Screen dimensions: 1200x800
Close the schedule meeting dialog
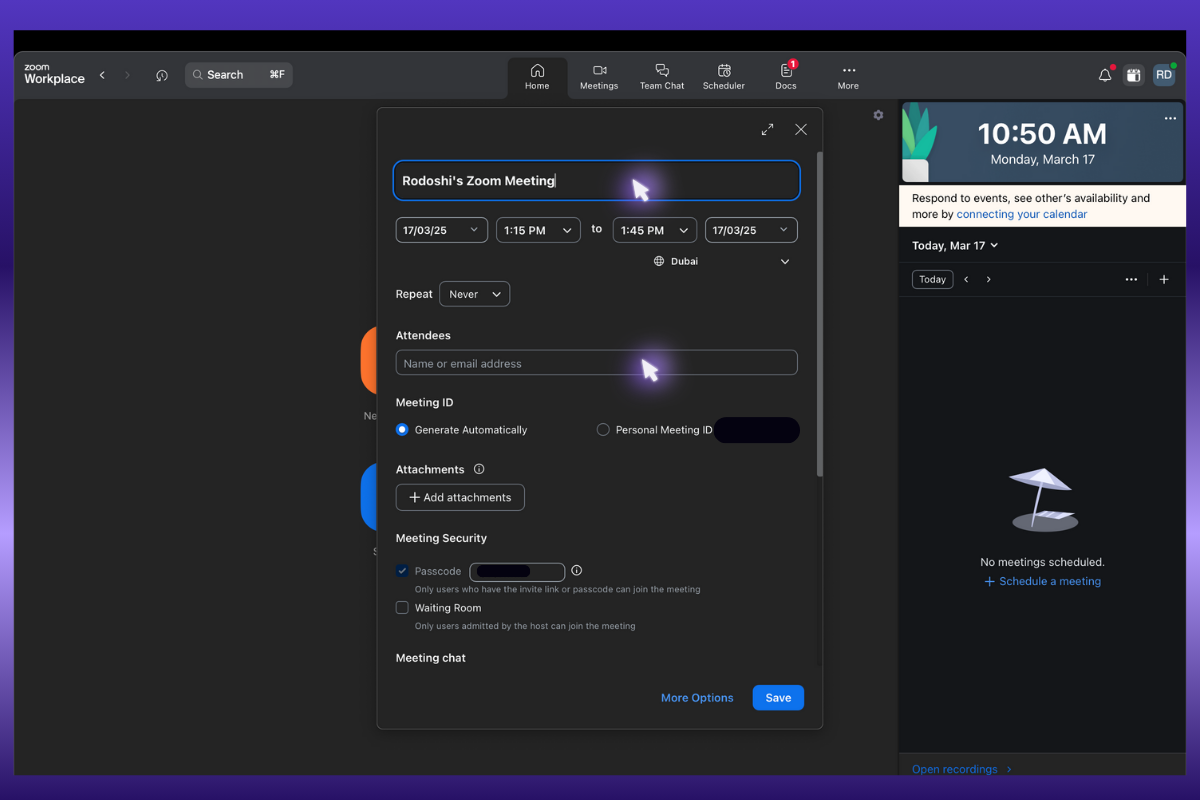pos(801,129)
